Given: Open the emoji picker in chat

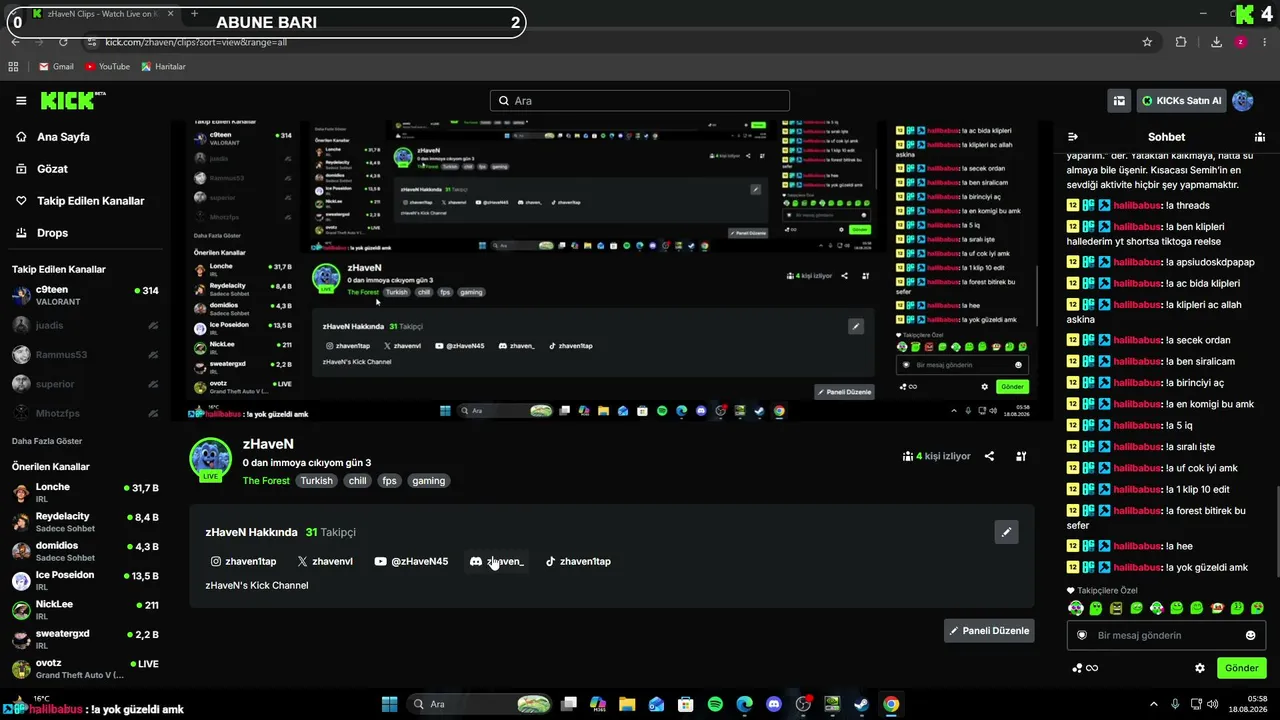Looking at the screenshot, I should pos(1250,635).
